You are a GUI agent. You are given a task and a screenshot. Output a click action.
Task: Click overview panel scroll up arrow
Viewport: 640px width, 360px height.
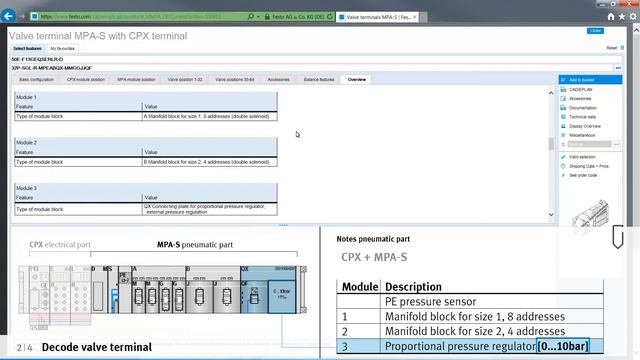click(551, 93)
